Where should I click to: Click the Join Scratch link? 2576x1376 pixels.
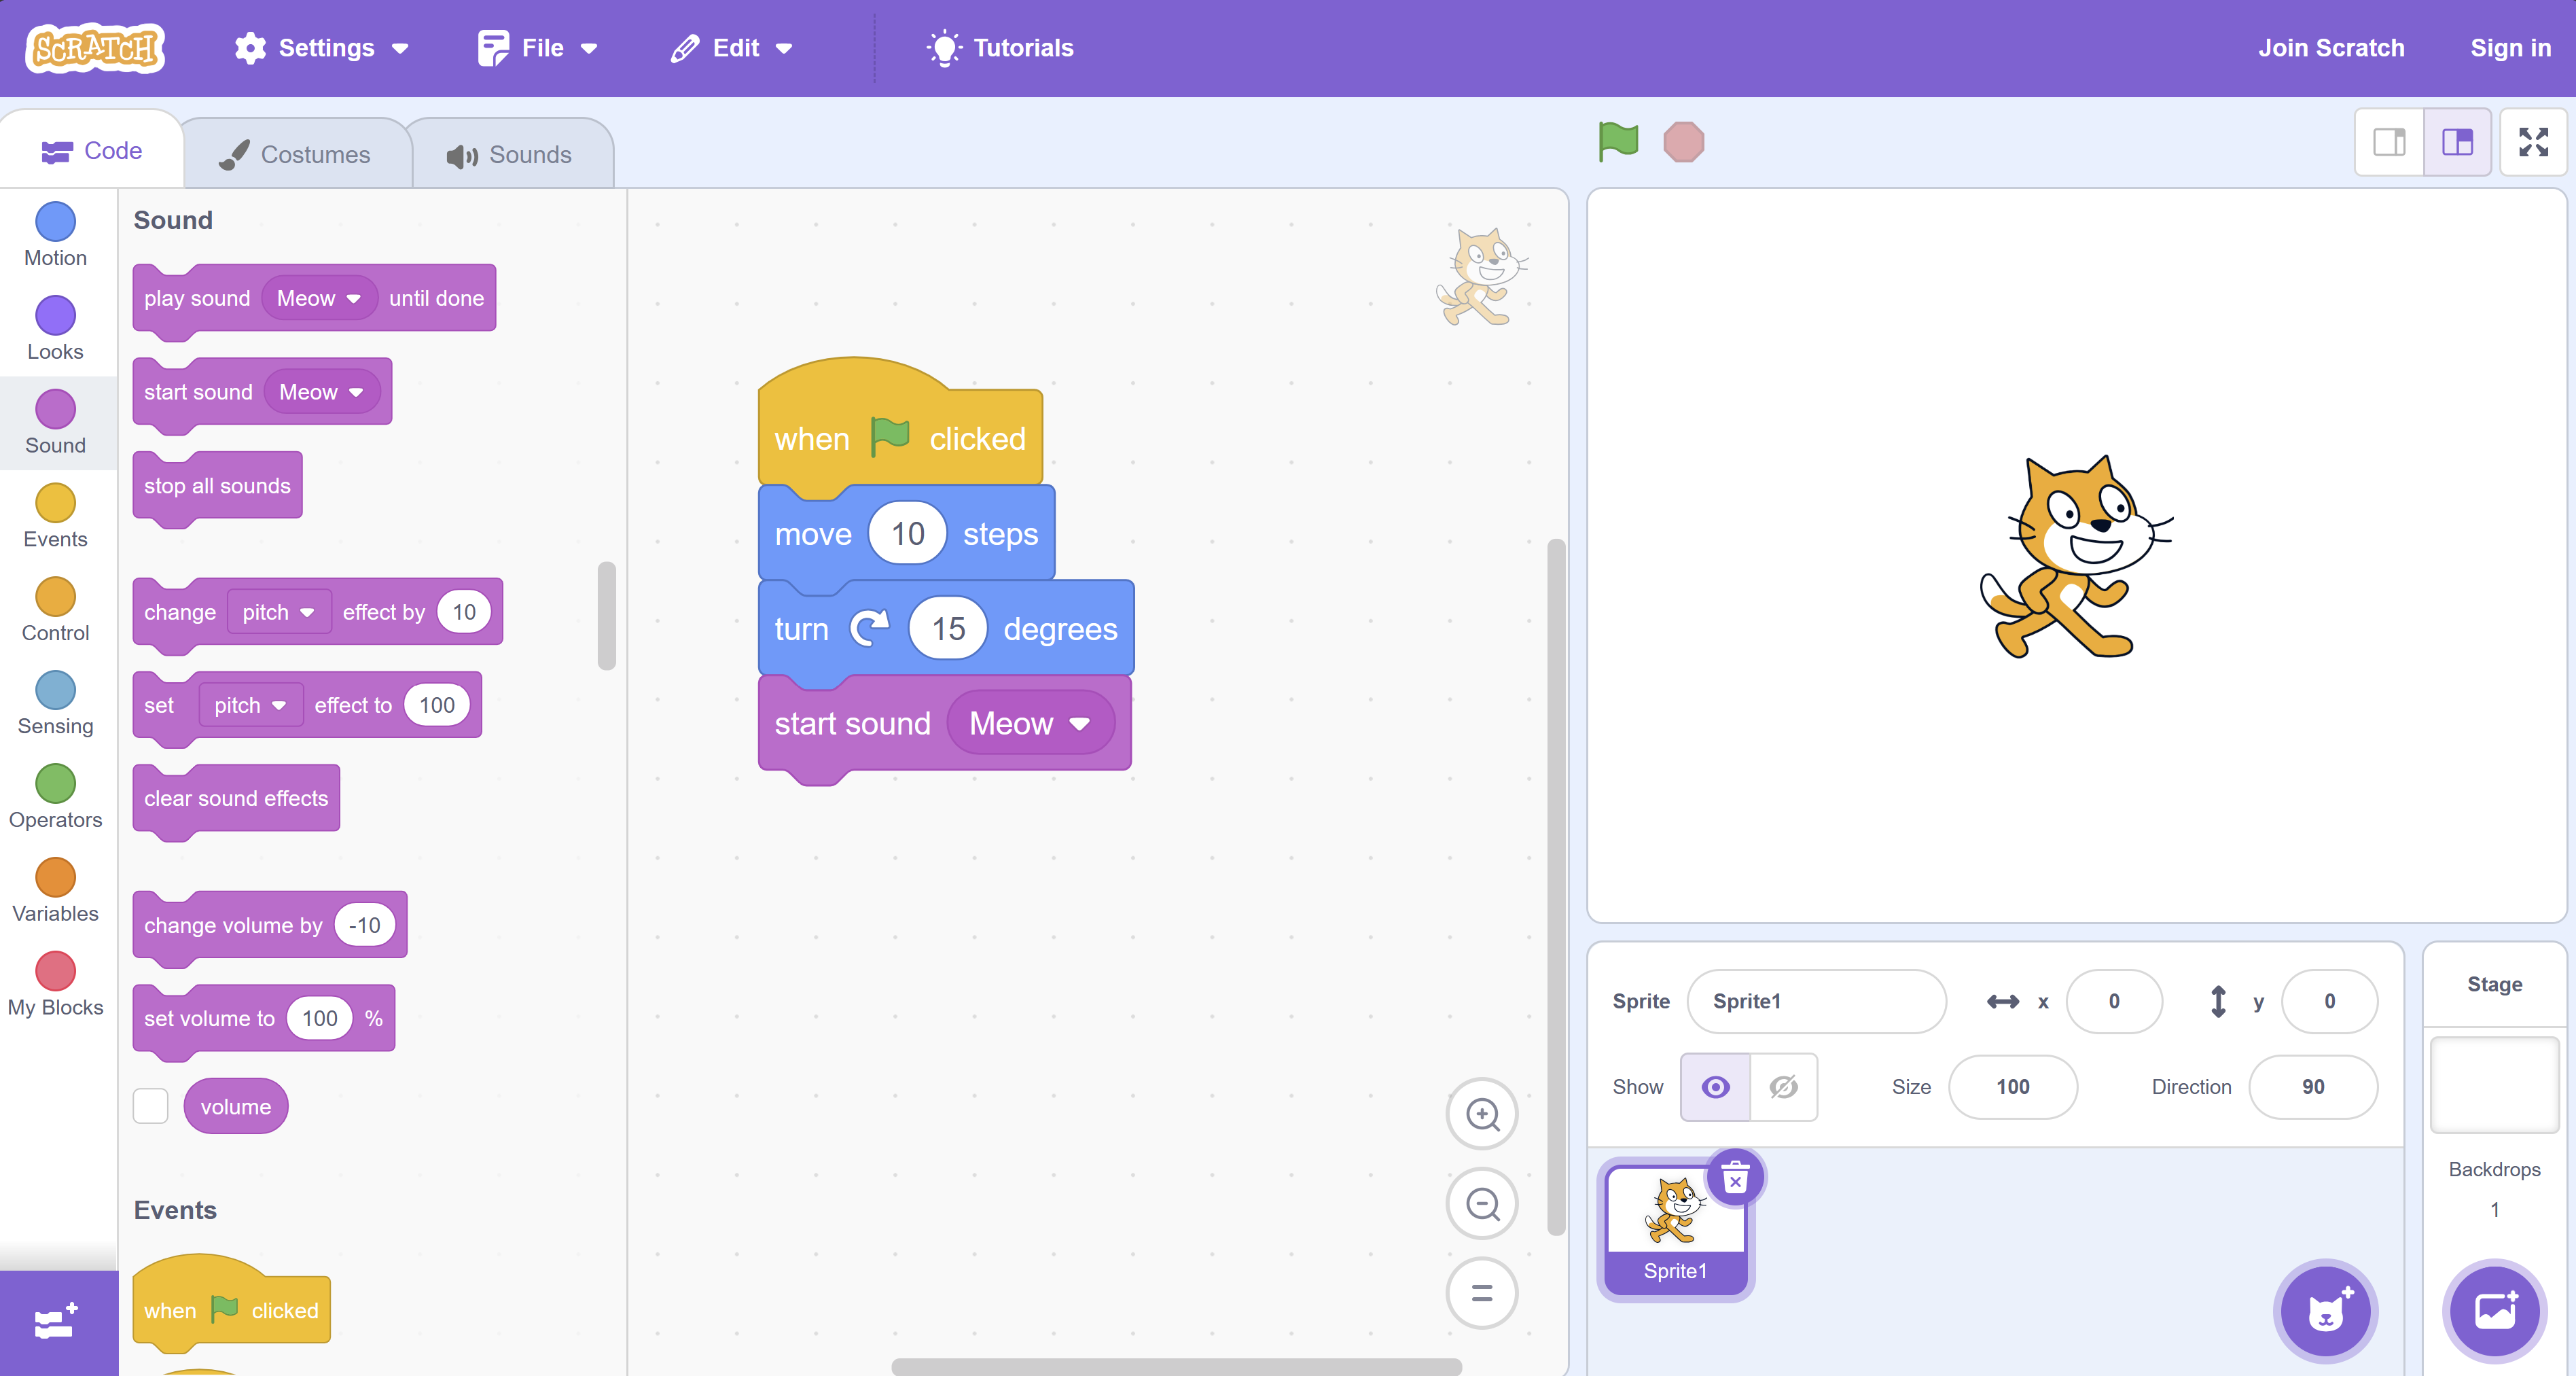(2332, 47)
